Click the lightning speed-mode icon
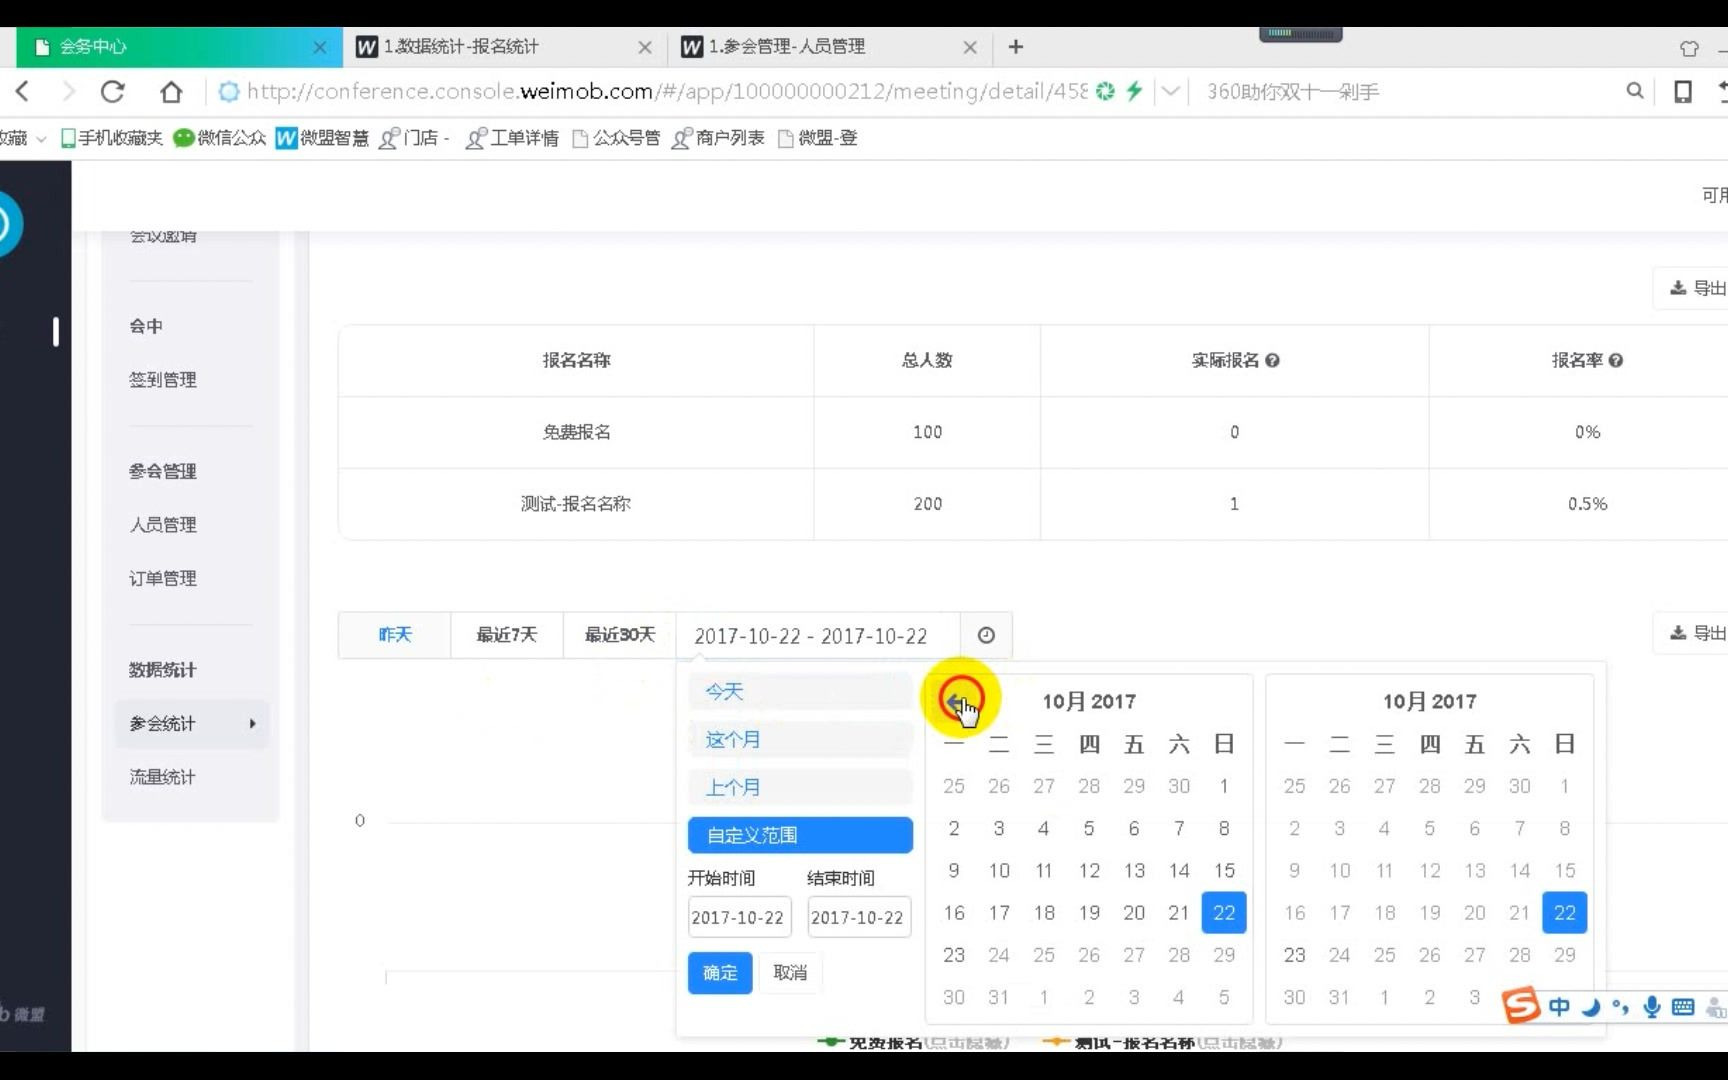The width and height of the screenshot is (1728, 1080). pos(1134,91)
